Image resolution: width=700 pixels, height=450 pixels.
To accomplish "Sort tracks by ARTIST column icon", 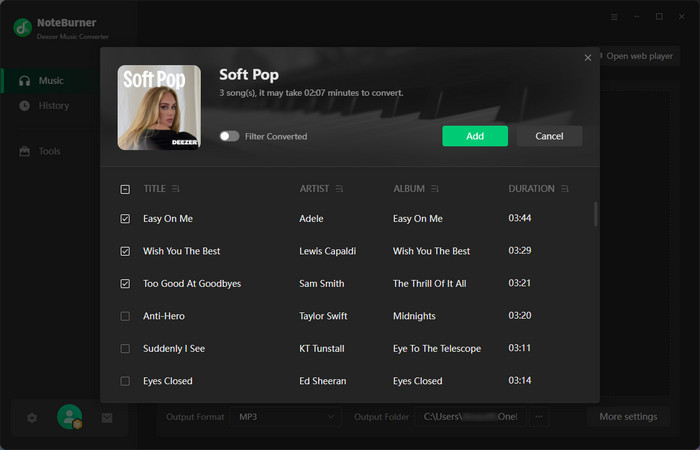I will 339,189.
